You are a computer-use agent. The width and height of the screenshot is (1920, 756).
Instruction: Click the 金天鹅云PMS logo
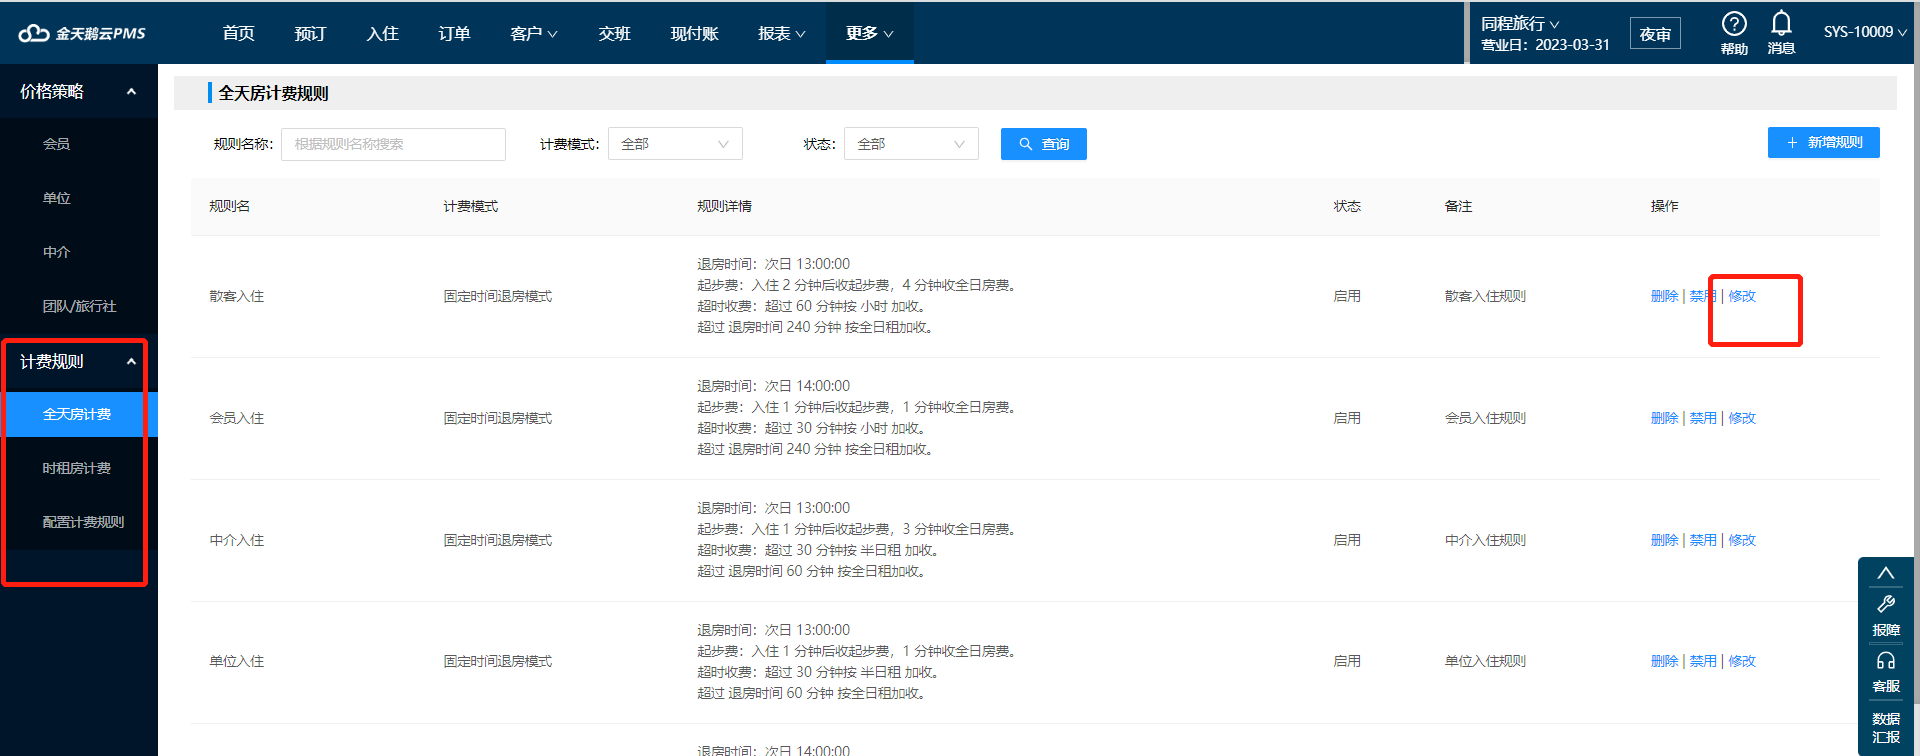point(82,33)
